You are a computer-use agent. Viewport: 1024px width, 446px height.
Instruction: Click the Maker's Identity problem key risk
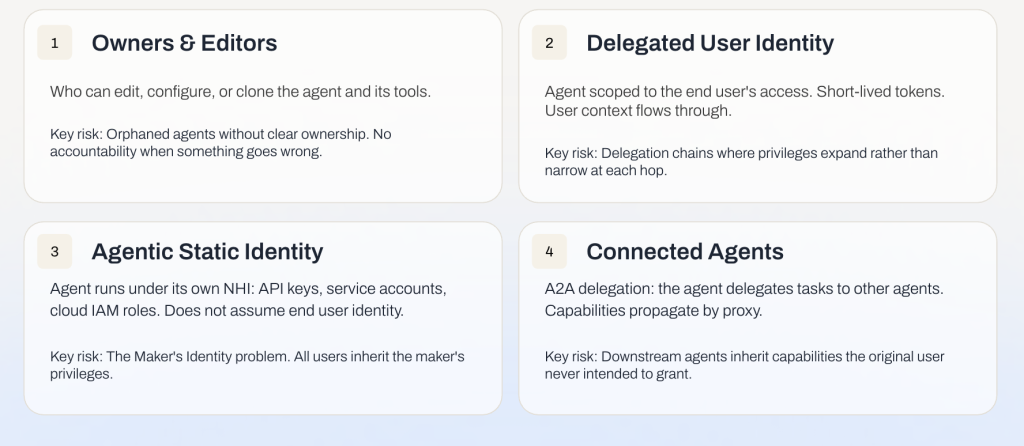click(x=257, y=365)
